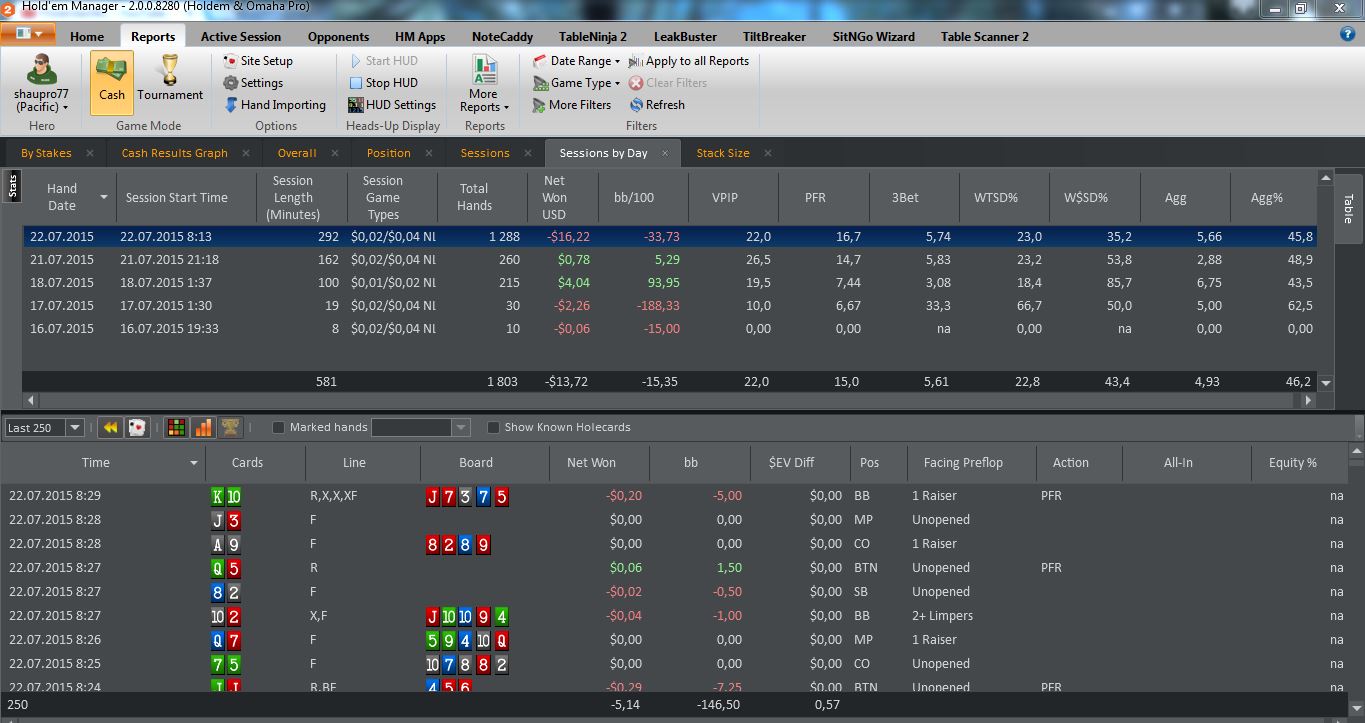Open HUD Settings
This screenshot has width=1365, height=723.
click(392, 105)
